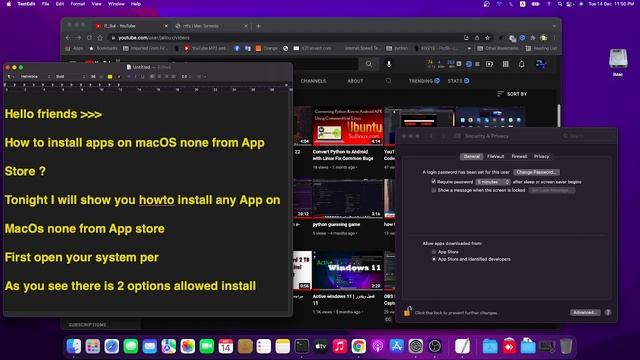Click Chrome home button
The image size is (640, 360).
point(100,38)
